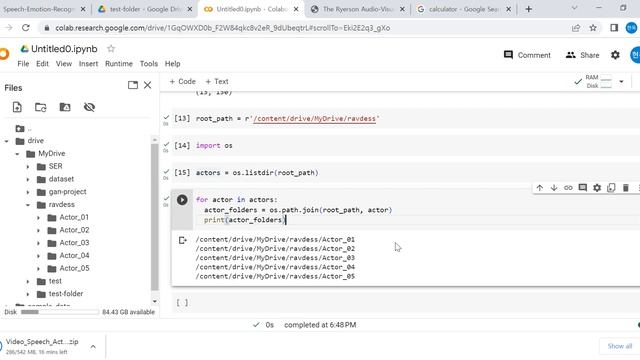Close the Files side panel
This screenshot has width=640, height=360.
147,85
